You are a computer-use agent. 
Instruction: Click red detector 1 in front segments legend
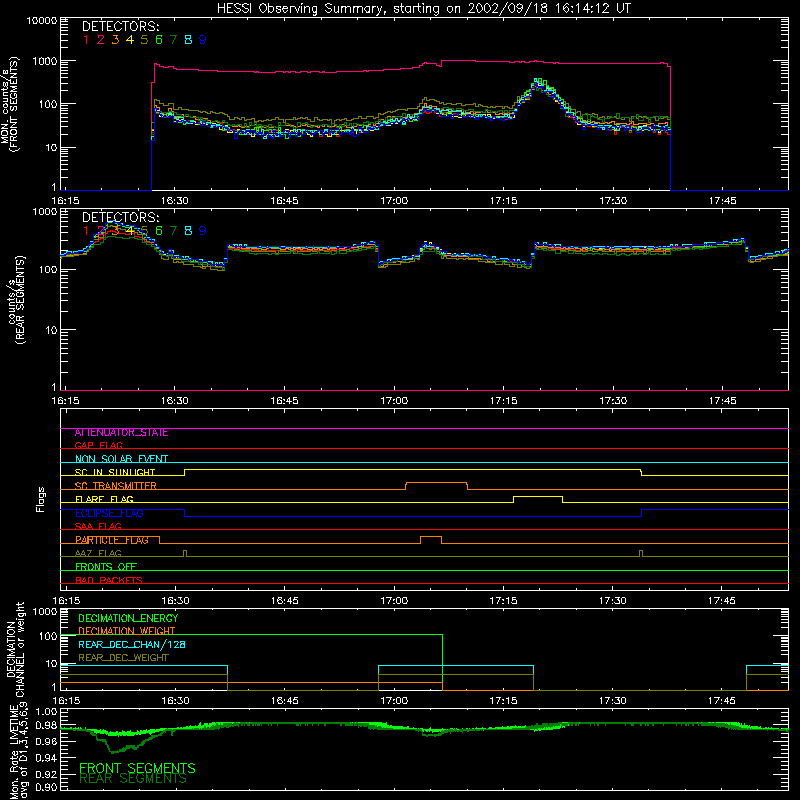[x=86, y=40]
